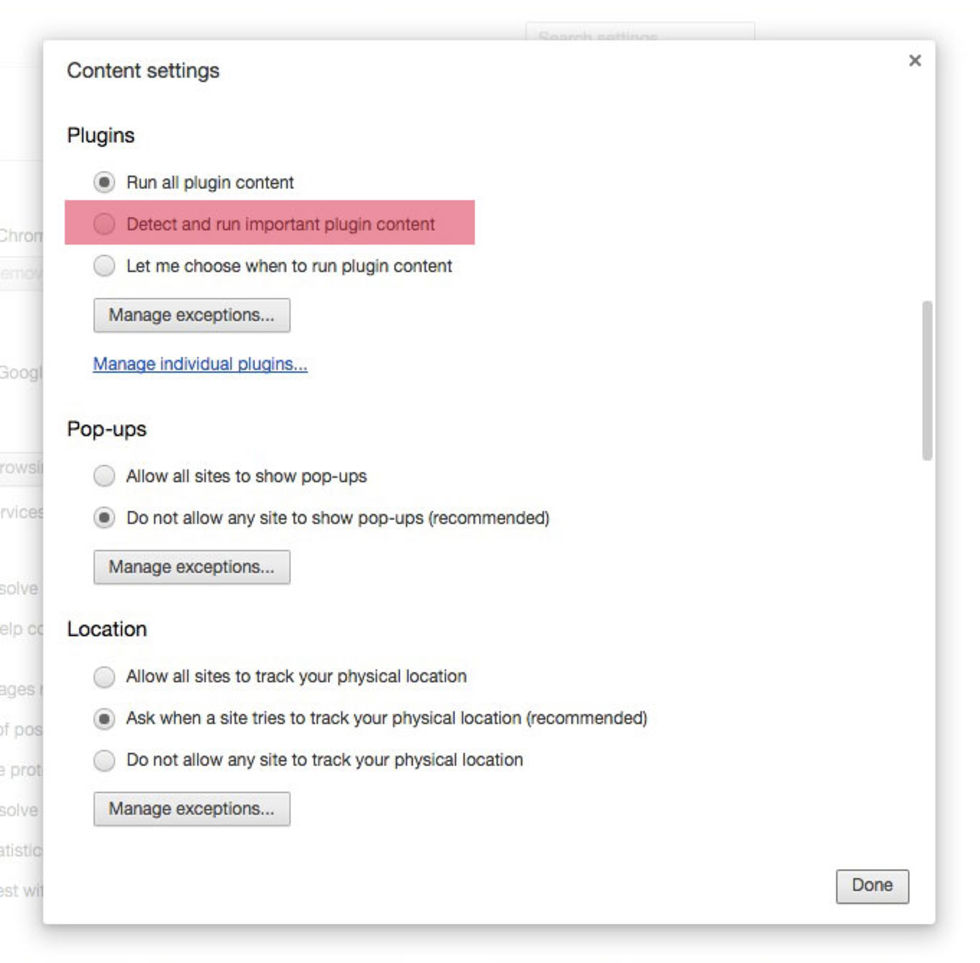Image resolution: width=980 pixels, height=963 pixels.
Task: Choose Do not allow any site to track location
Action: [x=104, y=761]
